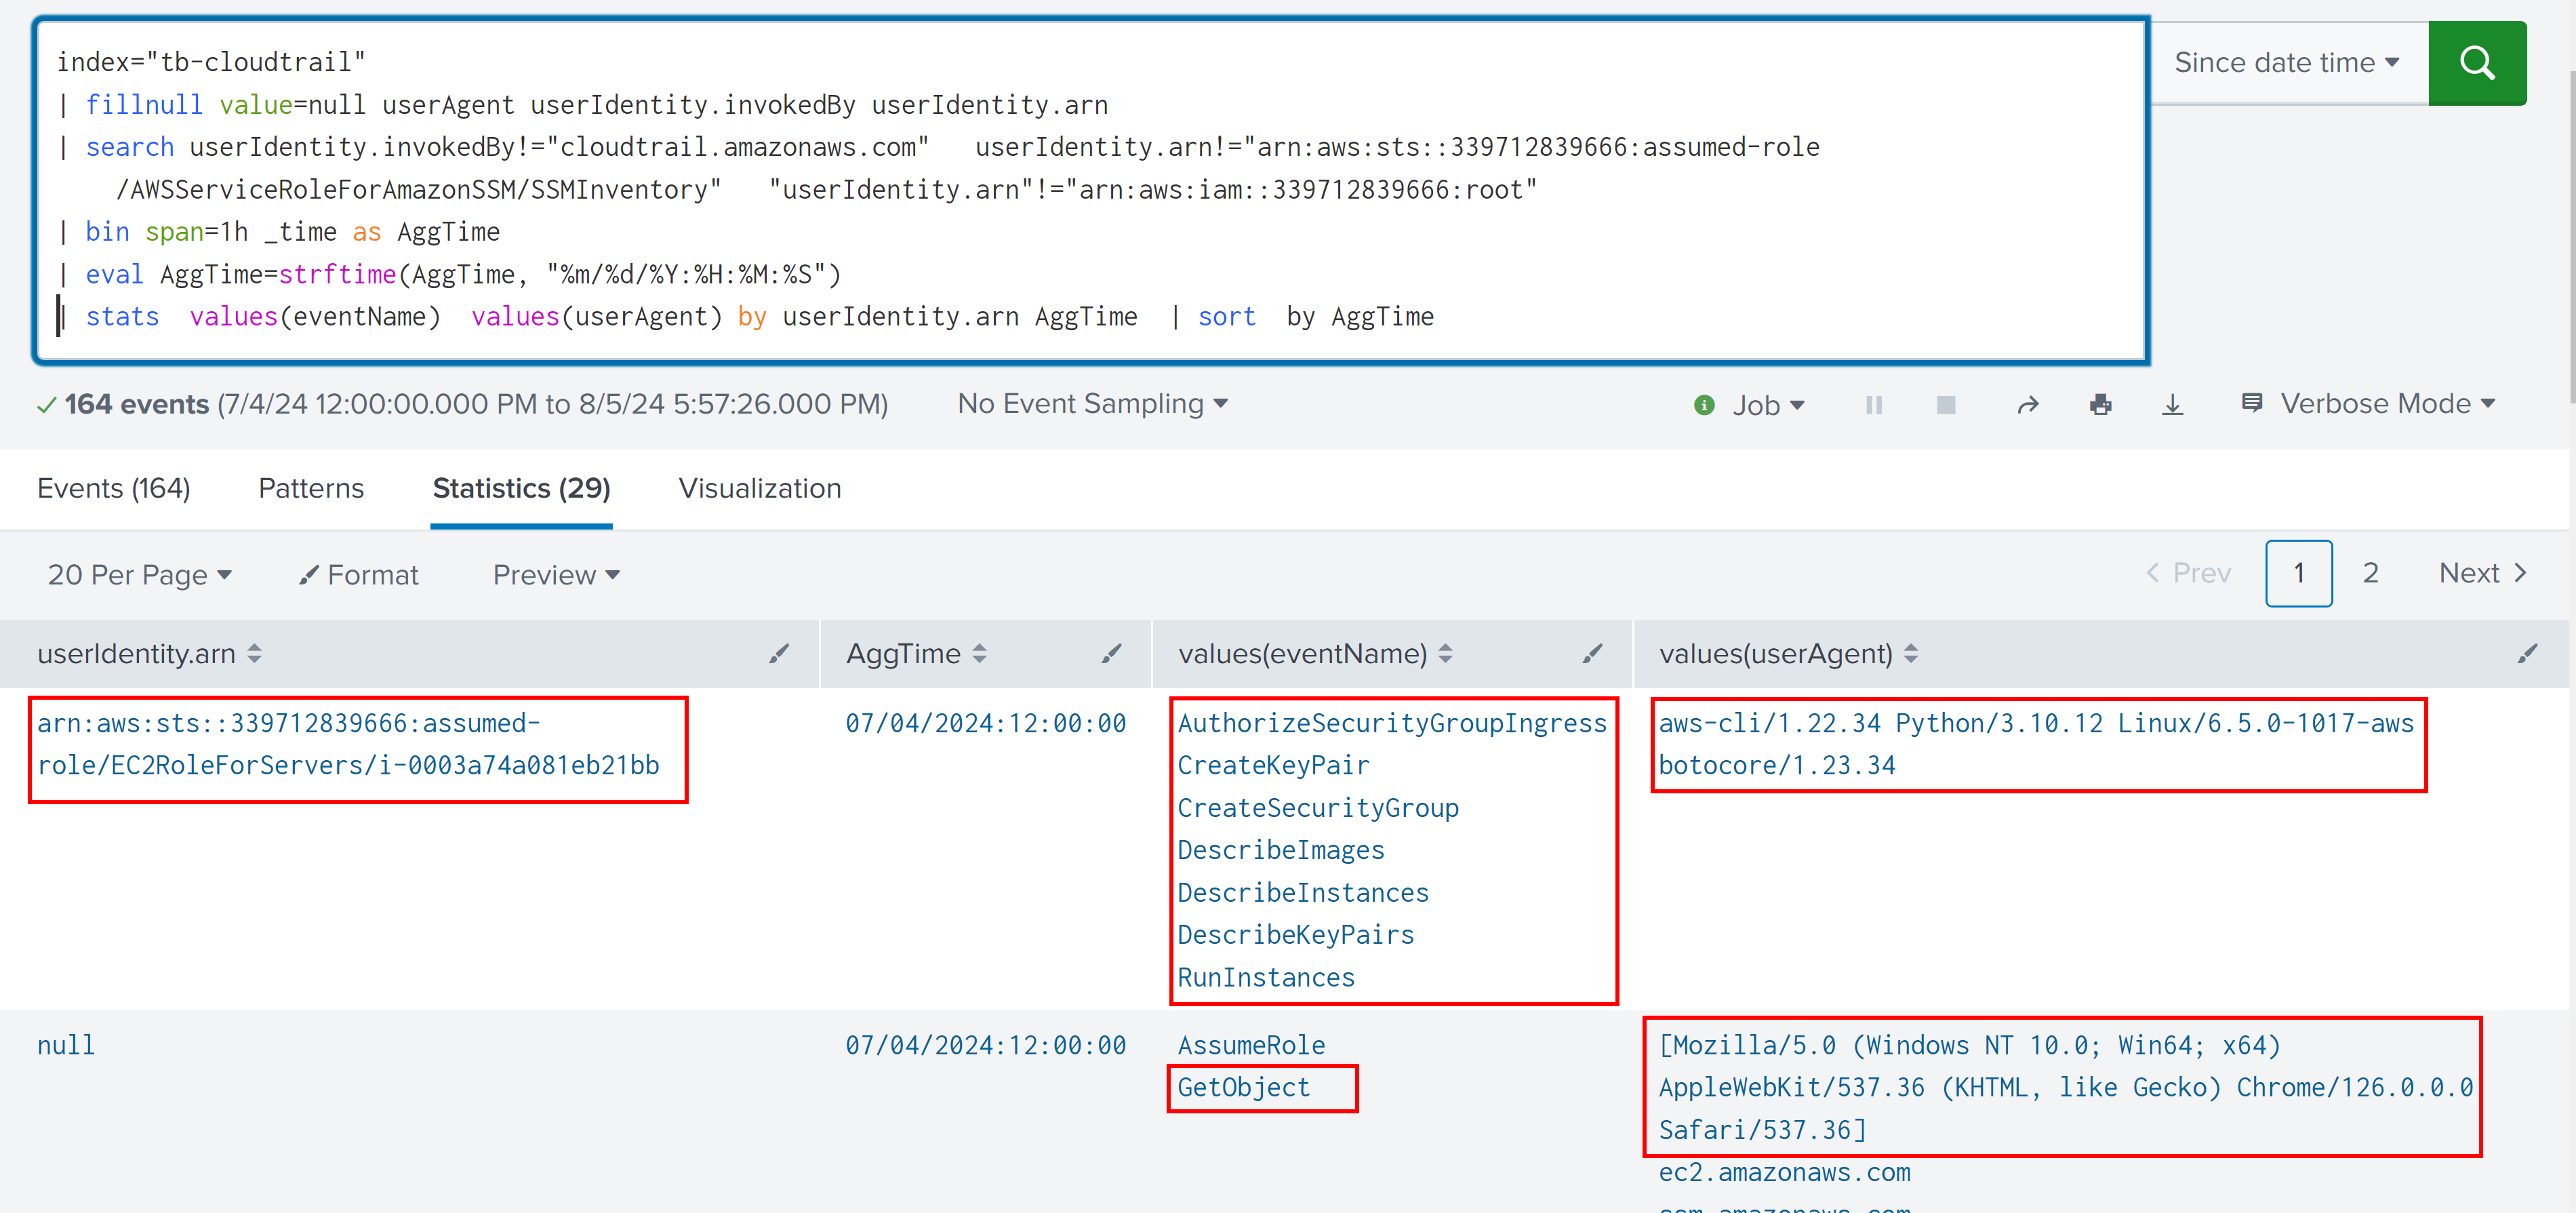Click the GetObject event value
Screen dimensions: 2576x1213
(x=1243, y=1088)
